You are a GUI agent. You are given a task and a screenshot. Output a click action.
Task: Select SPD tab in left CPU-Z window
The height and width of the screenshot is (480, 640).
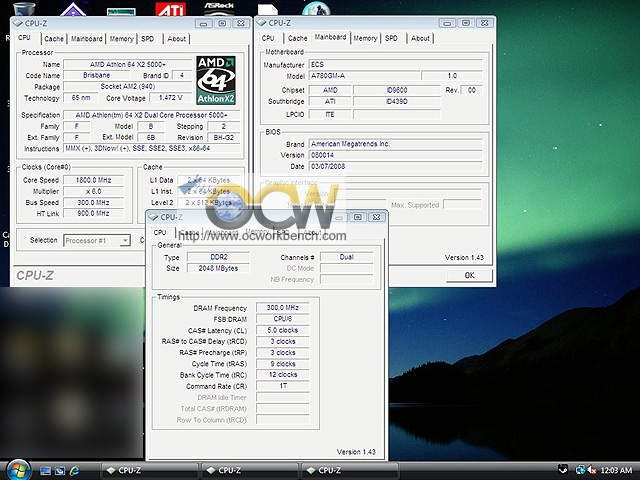(x=148, y=39)
